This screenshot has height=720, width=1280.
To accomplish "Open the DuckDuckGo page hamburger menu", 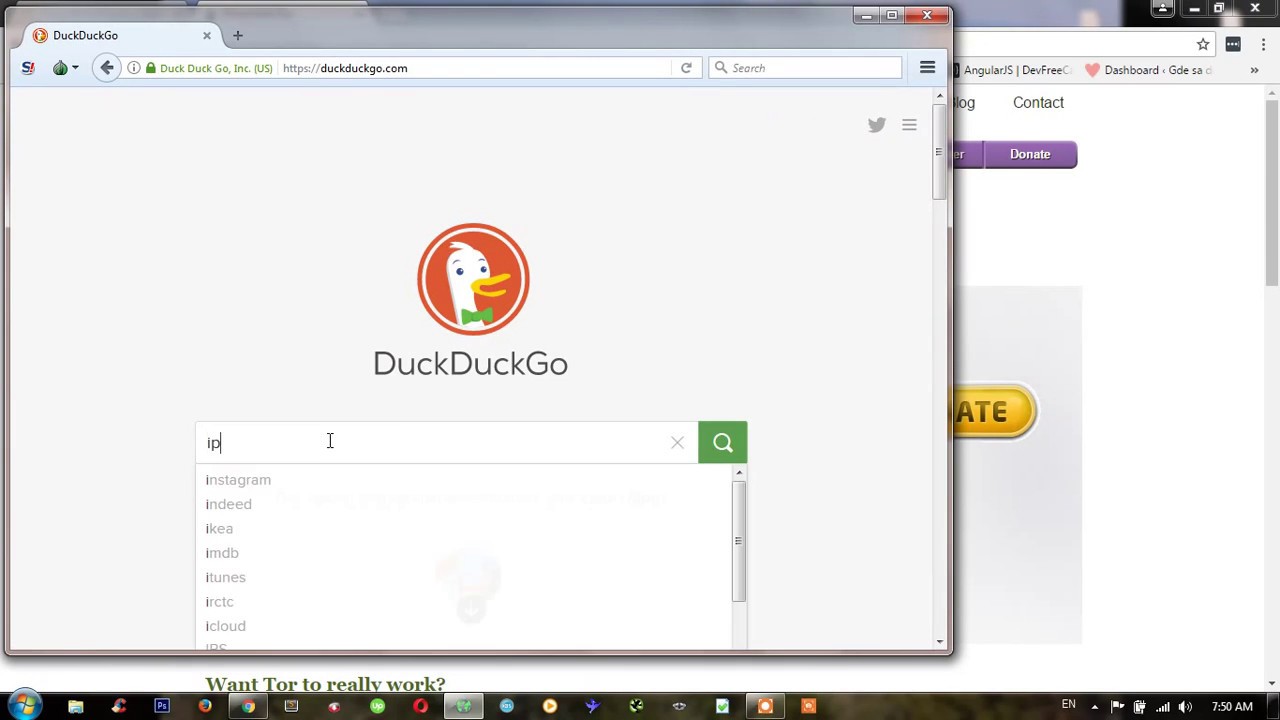I will (909, 125).
